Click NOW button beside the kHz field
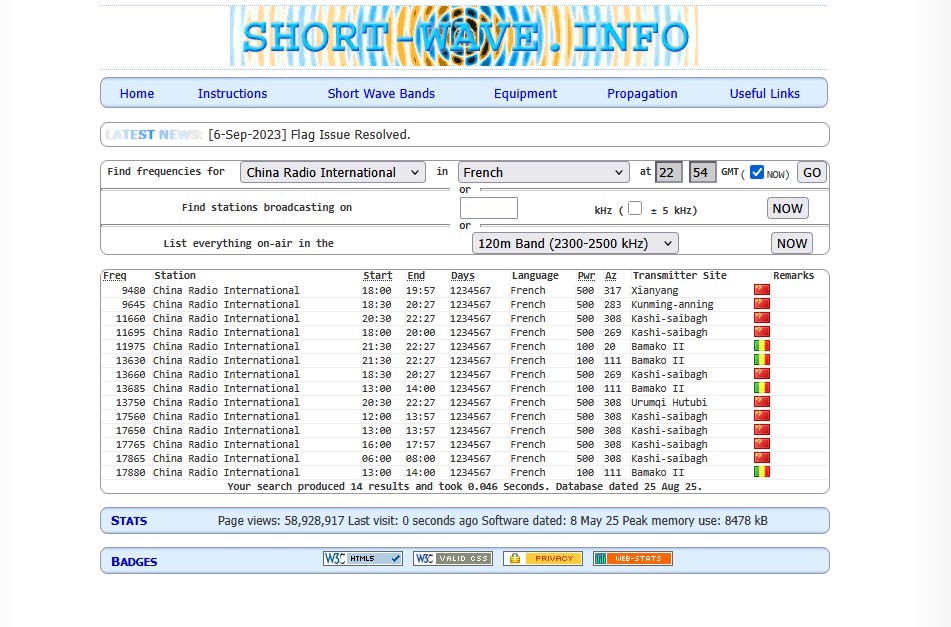This screenshot has width=951, height=627. 787,208
